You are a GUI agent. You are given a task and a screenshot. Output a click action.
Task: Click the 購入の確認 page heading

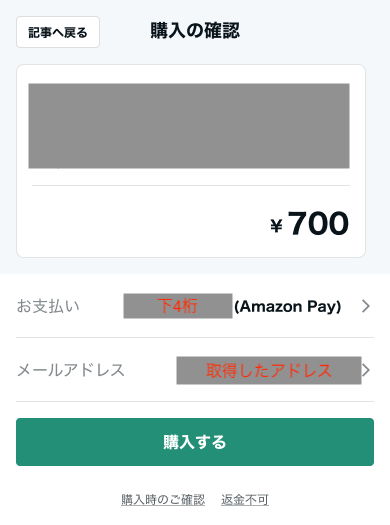[x=195, y=30]
